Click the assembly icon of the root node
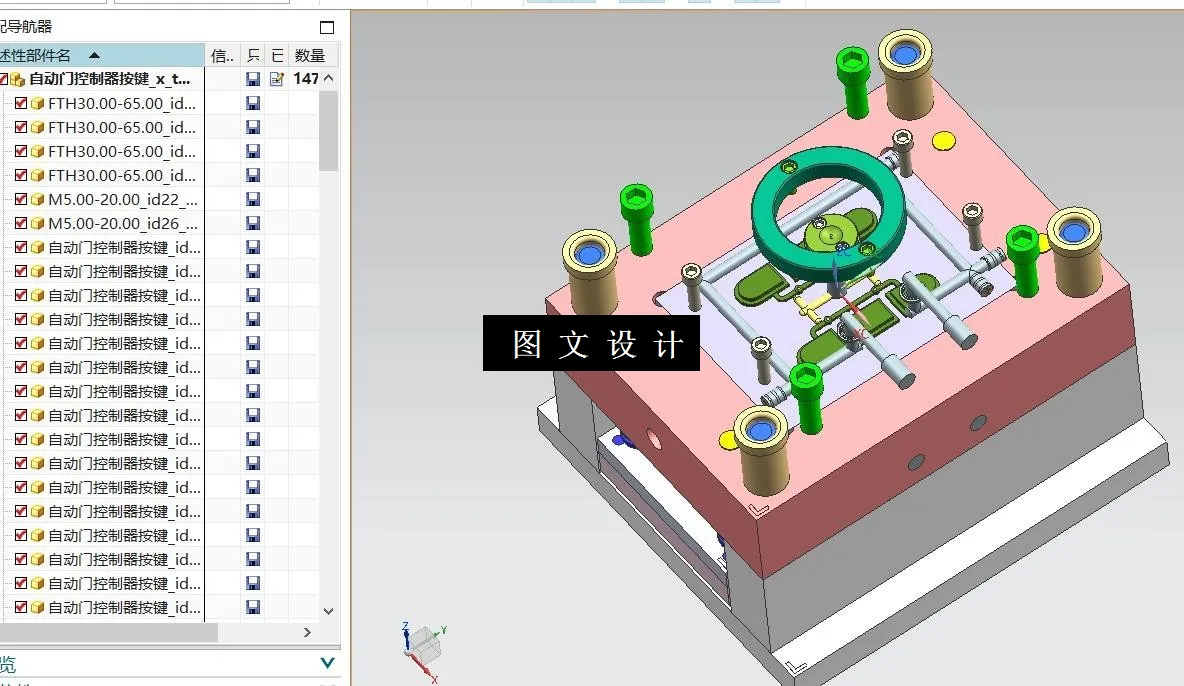Viewport: 1184px width, 686px height. click(18, 78)
